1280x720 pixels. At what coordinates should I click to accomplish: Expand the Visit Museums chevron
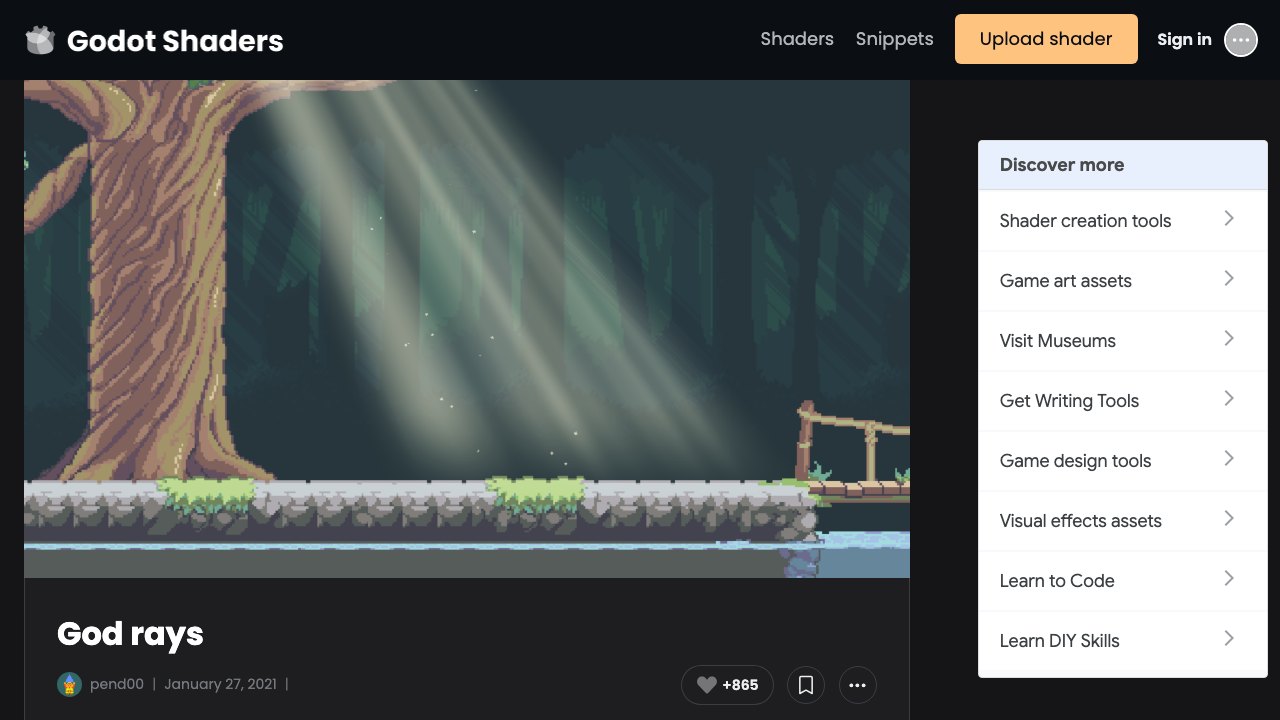1230,338
